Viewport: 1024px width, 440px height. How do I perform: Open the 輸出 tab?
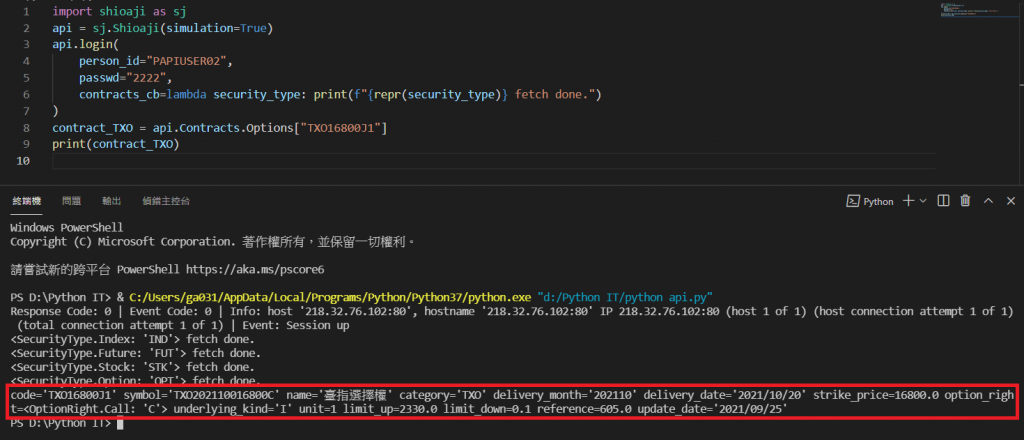tap(112, 201)
